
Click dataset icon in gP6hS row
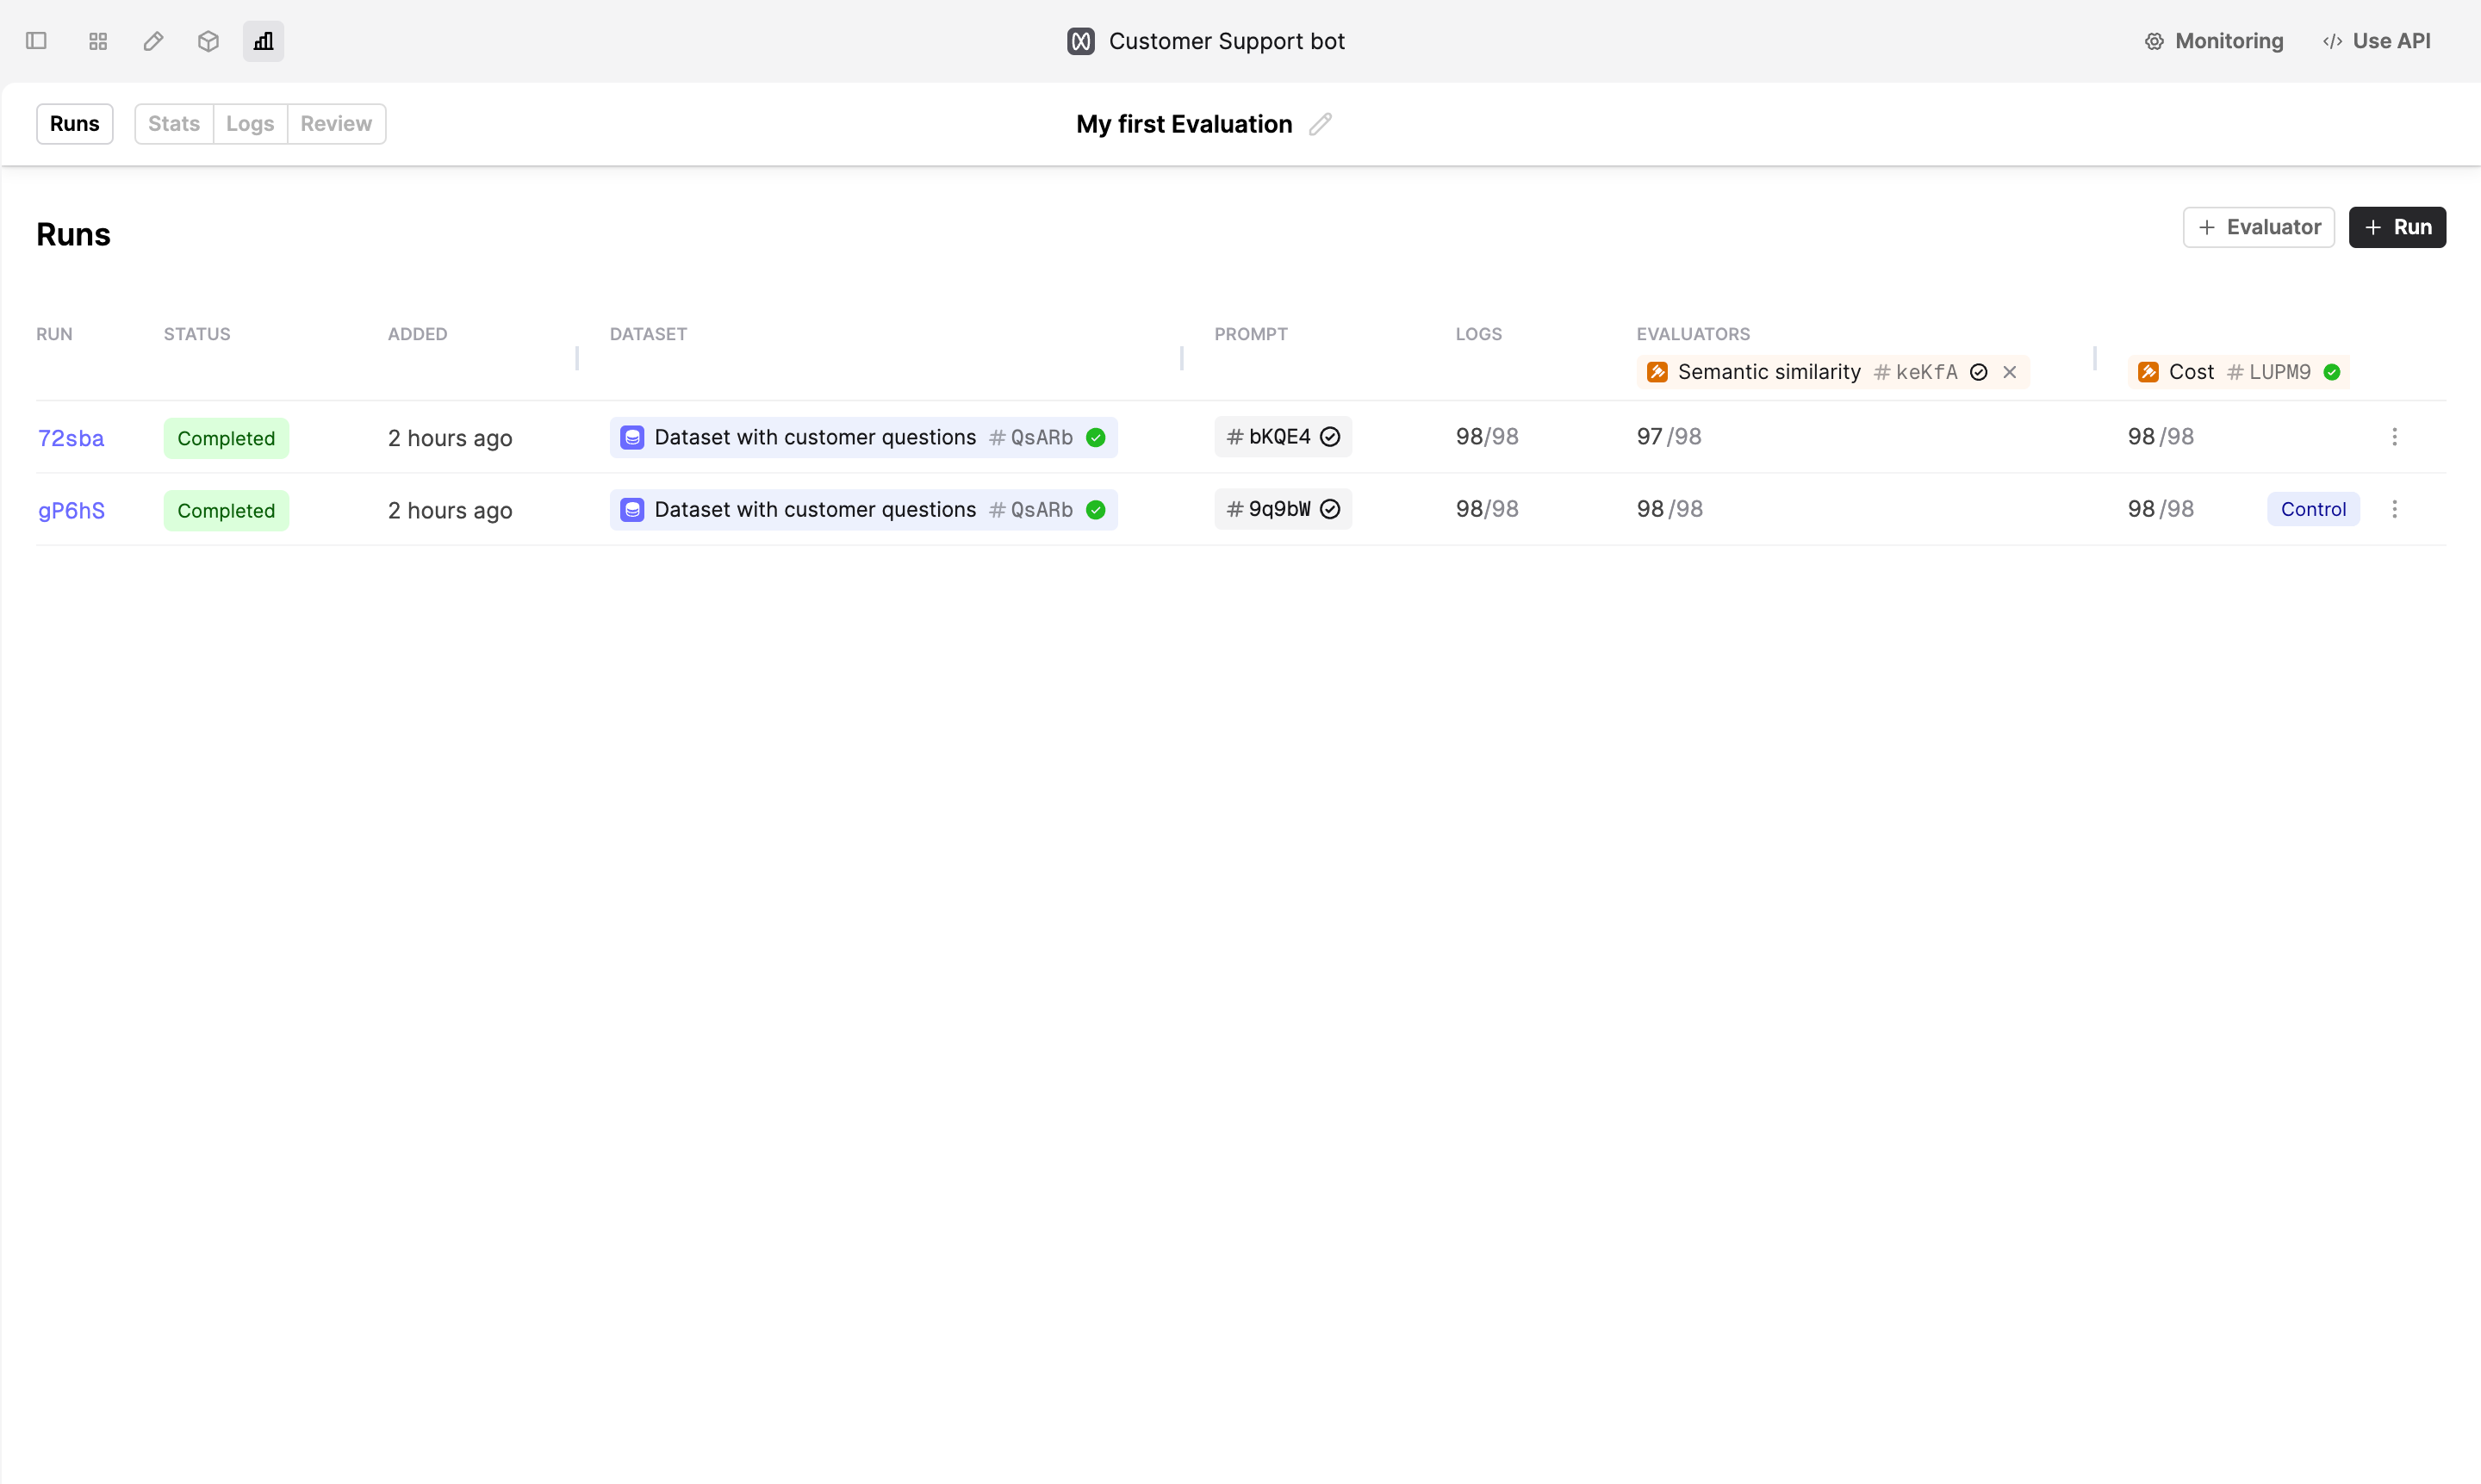pyautogui.click(x=632, y=510)
